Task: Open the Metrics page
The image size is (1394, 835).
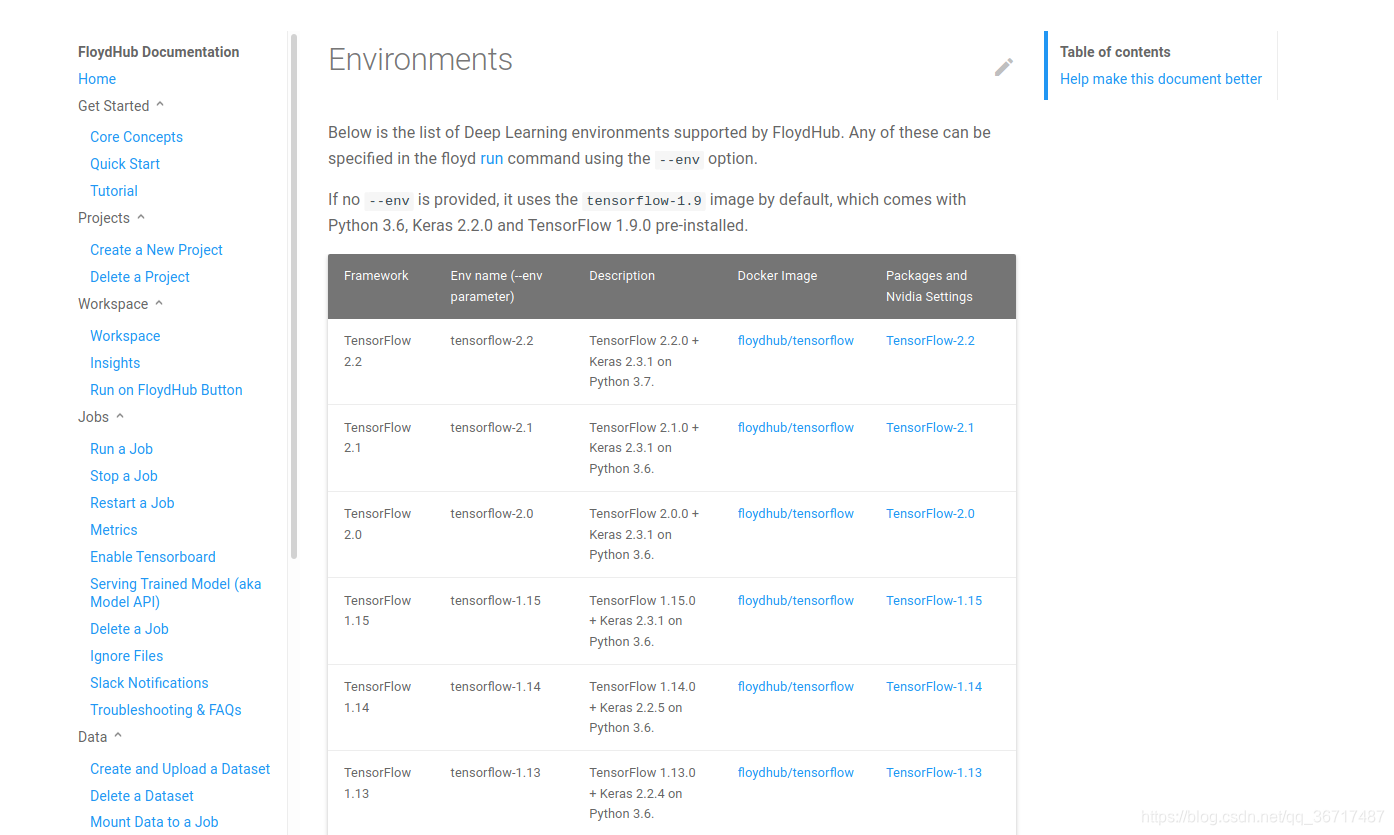Action: 114,530
